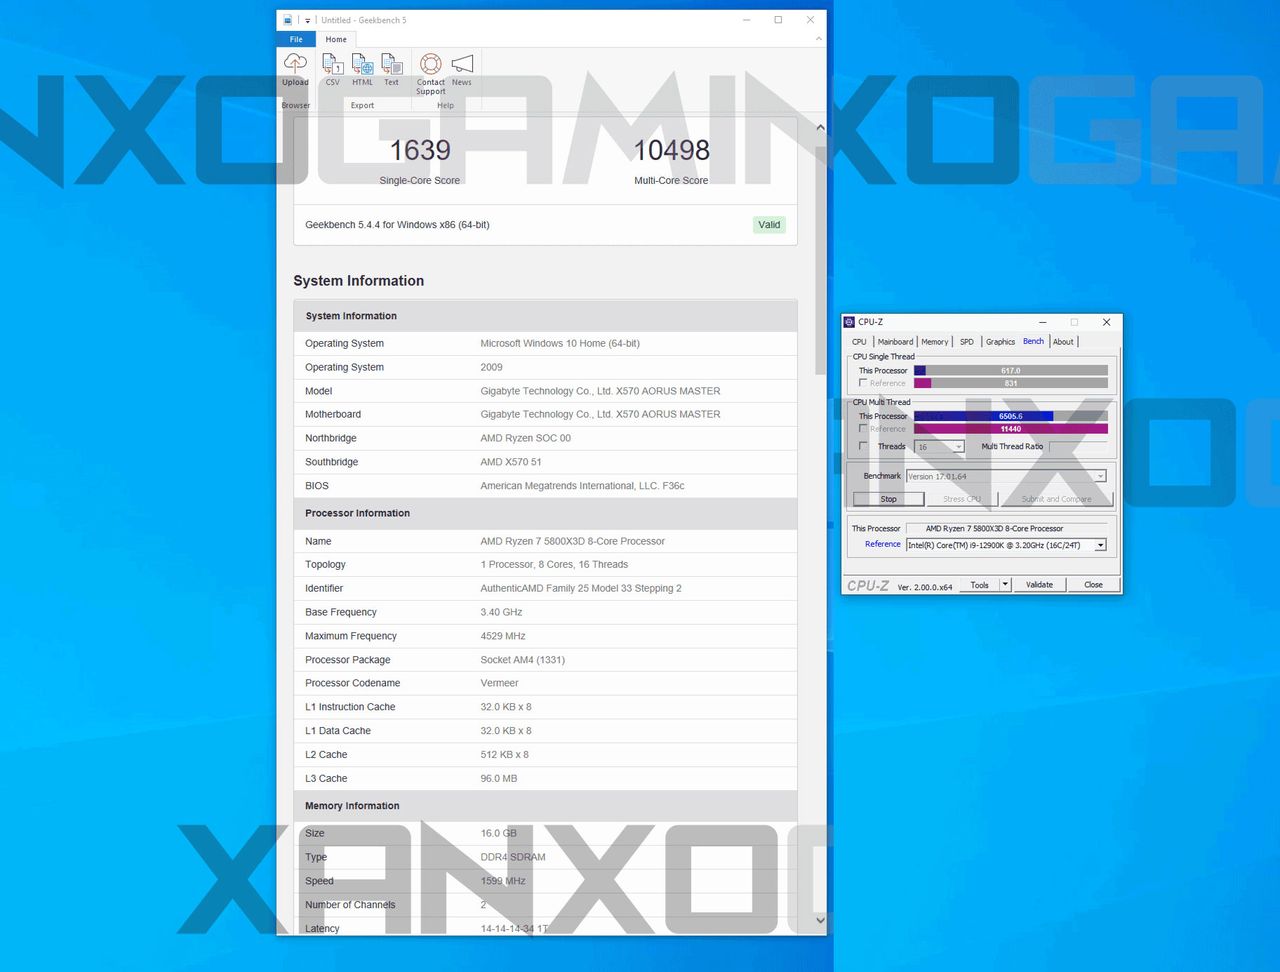Click 'Microsoft Windows 10 Home (64-bit)' value

[560, 343]
